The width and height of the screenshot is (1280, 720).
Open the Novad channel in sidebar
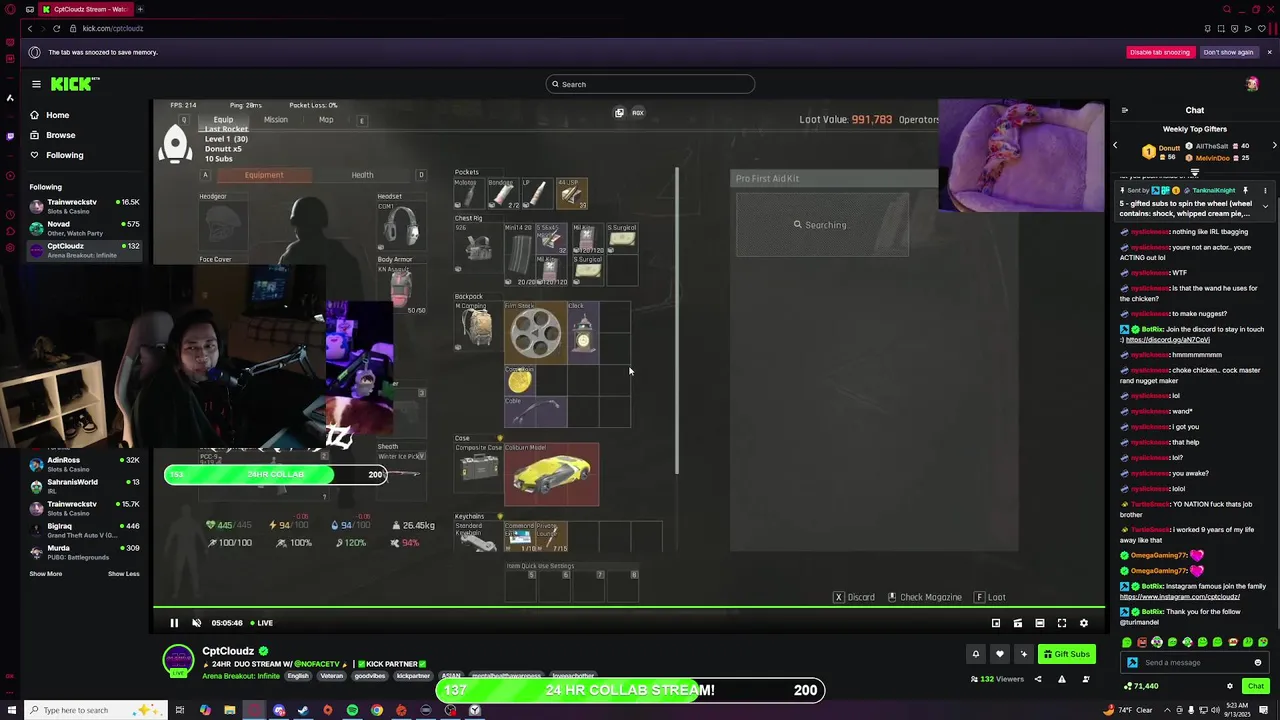(x=86, y=228)
